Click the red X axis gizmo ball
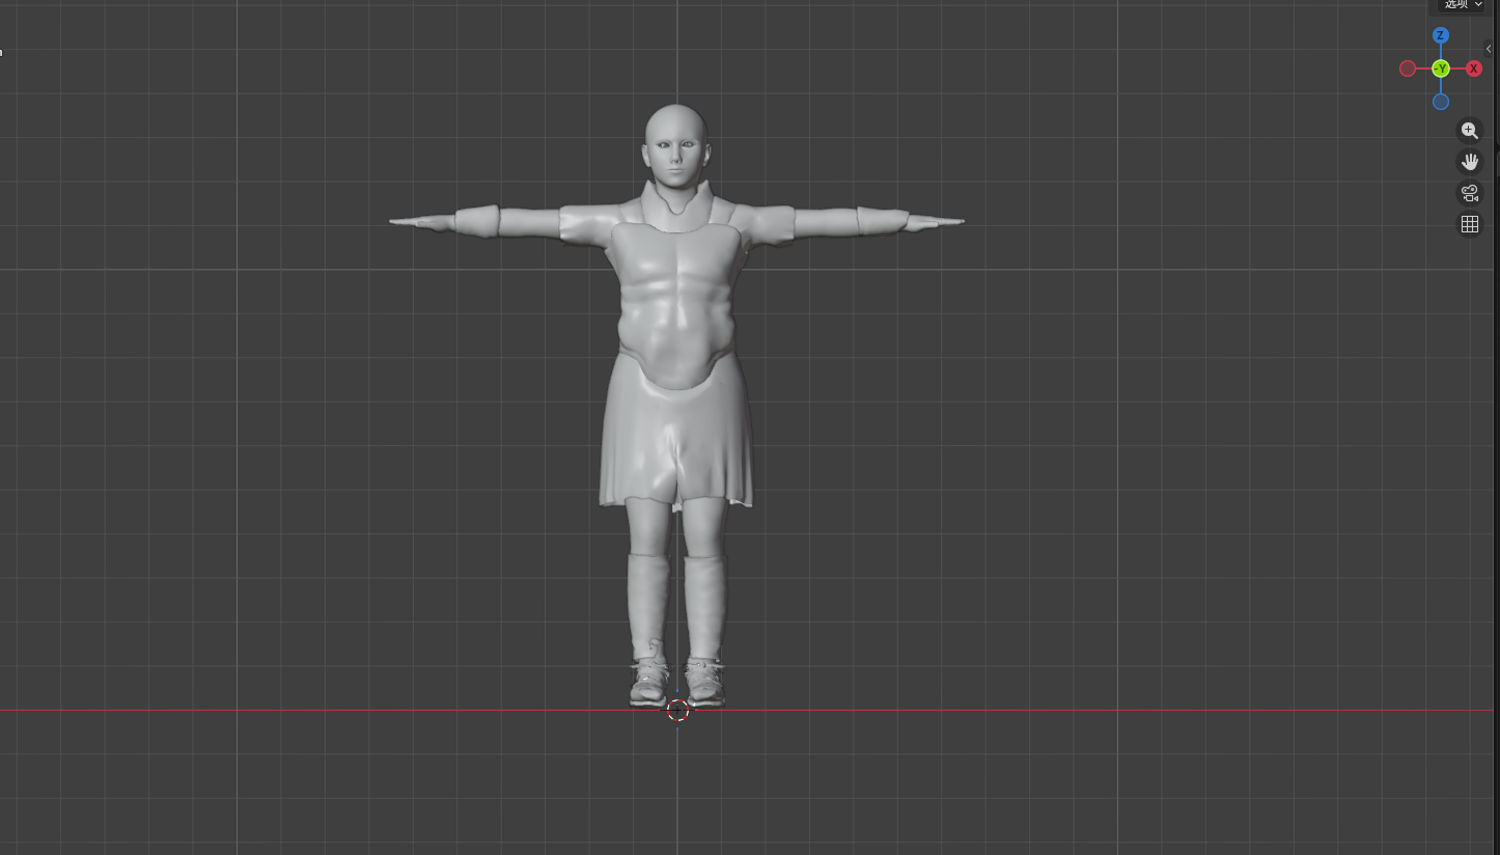1500x855 pixels. 1474,69
